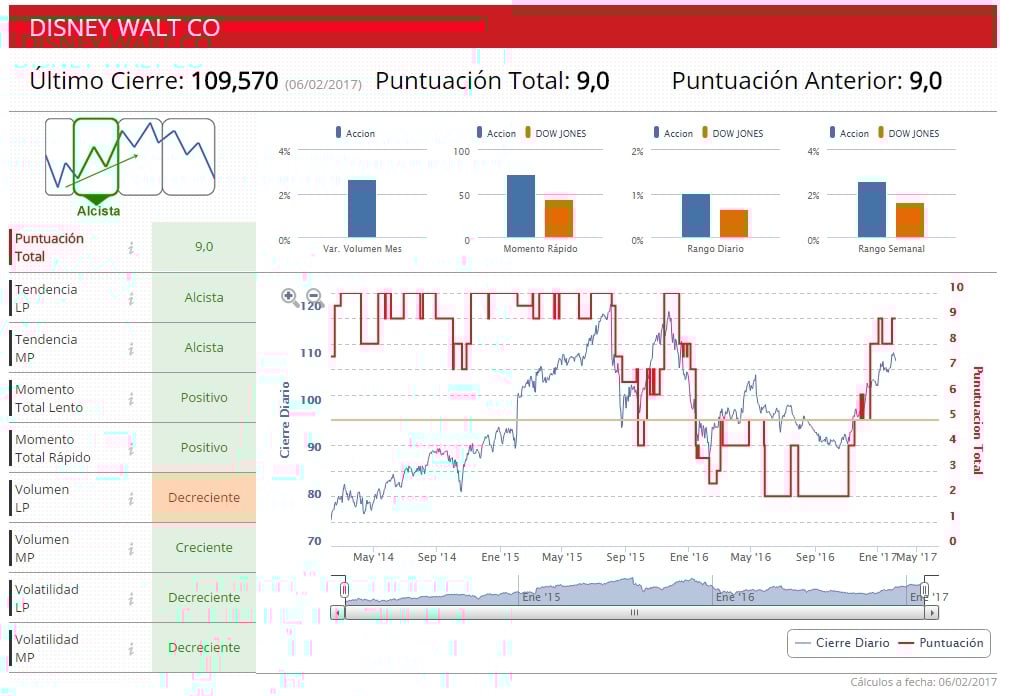Open info icon for Tendencia LP
This screenshot has height=696, width=1012.
point(131,298)
